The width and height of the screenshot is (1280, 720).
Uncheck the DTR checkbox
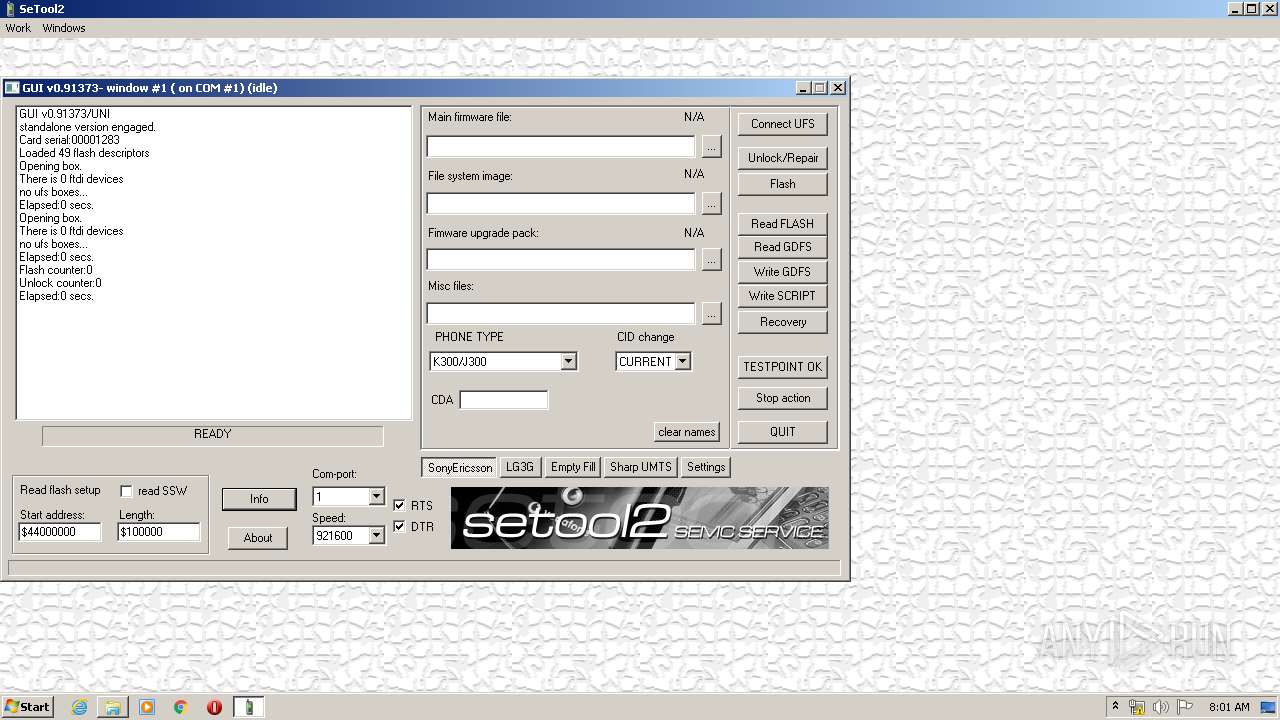coord(399,526)
